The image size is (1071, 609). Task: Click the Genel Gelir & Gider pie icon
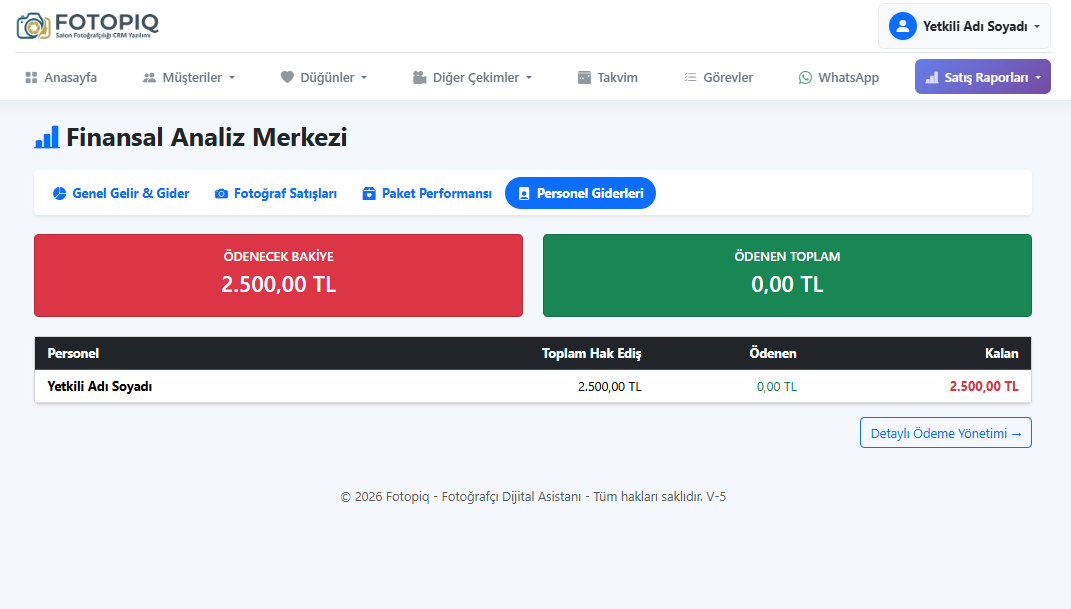coord(59,194)
